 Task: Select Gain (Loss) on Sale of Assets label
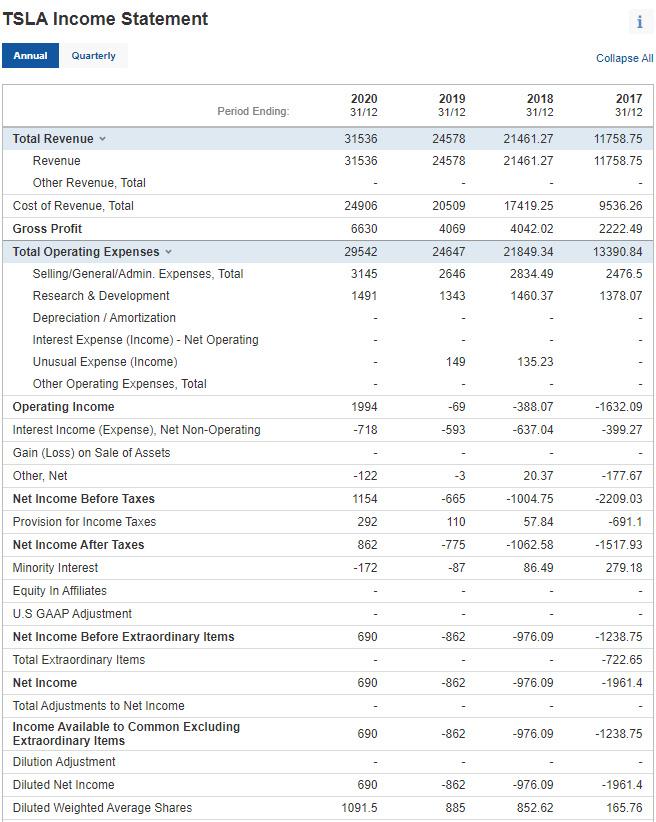[x=91, y=453]
